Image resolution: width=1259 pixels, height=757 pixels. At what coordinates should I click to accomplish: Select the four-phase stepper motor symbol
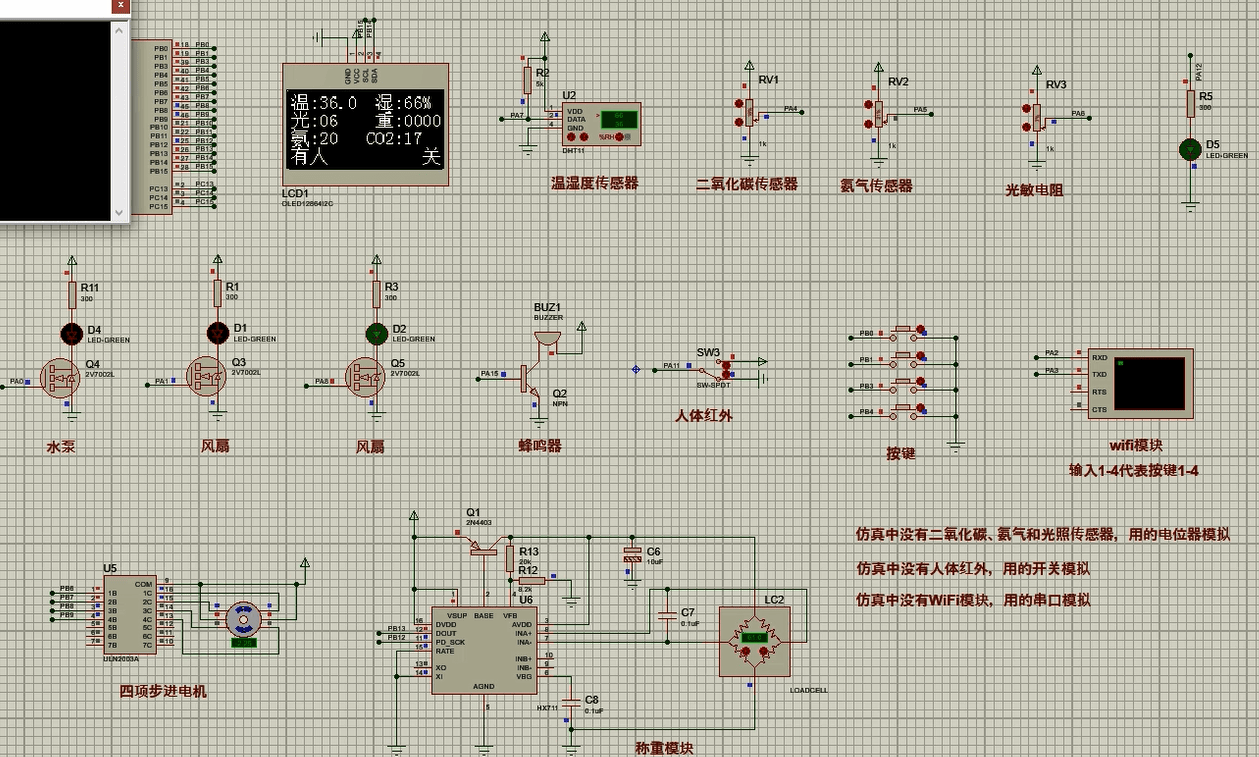tap(243, 620)
